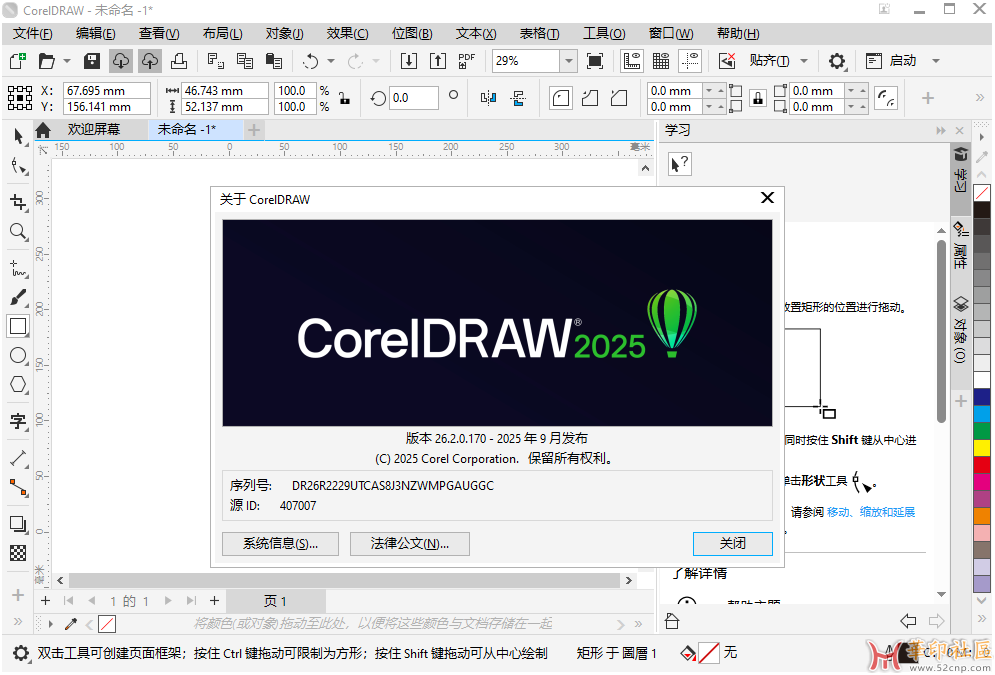
Task: Switch to the 欢迎屏幕 tab
Action: (93, 129)
